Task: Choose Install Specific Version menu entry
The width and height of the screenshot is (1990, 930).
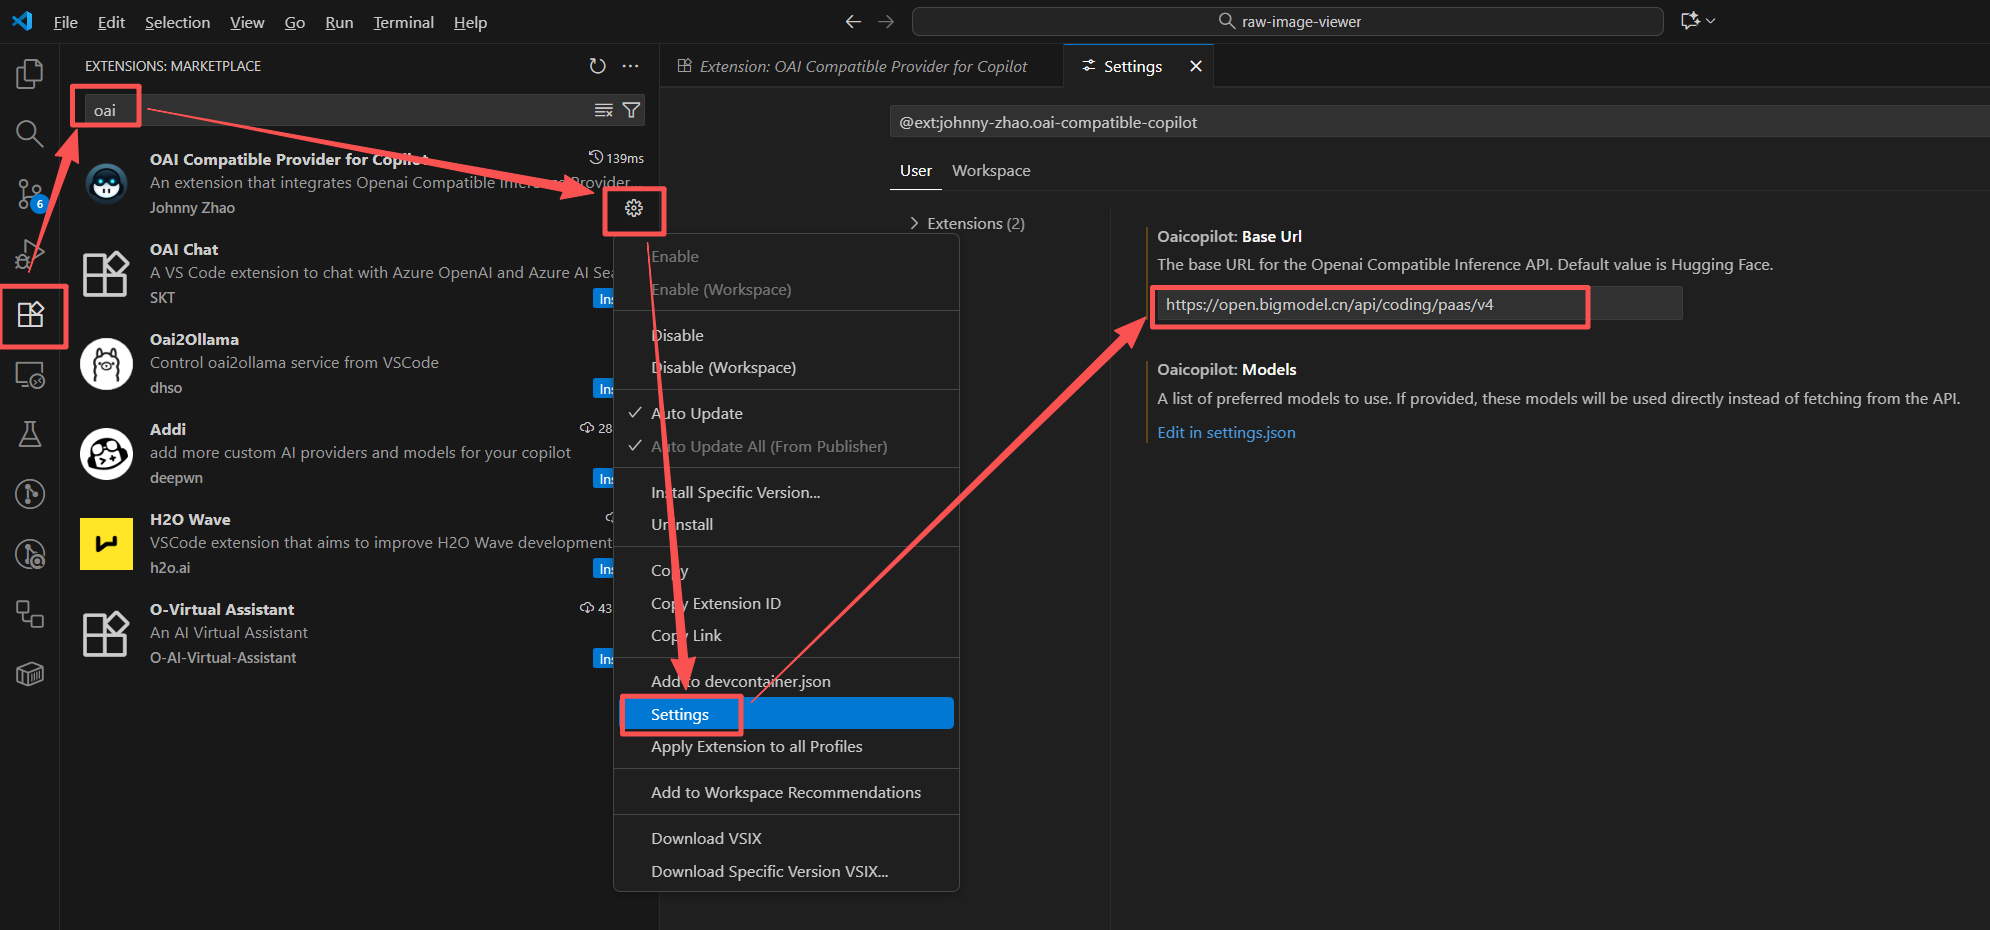Action: 786,493
